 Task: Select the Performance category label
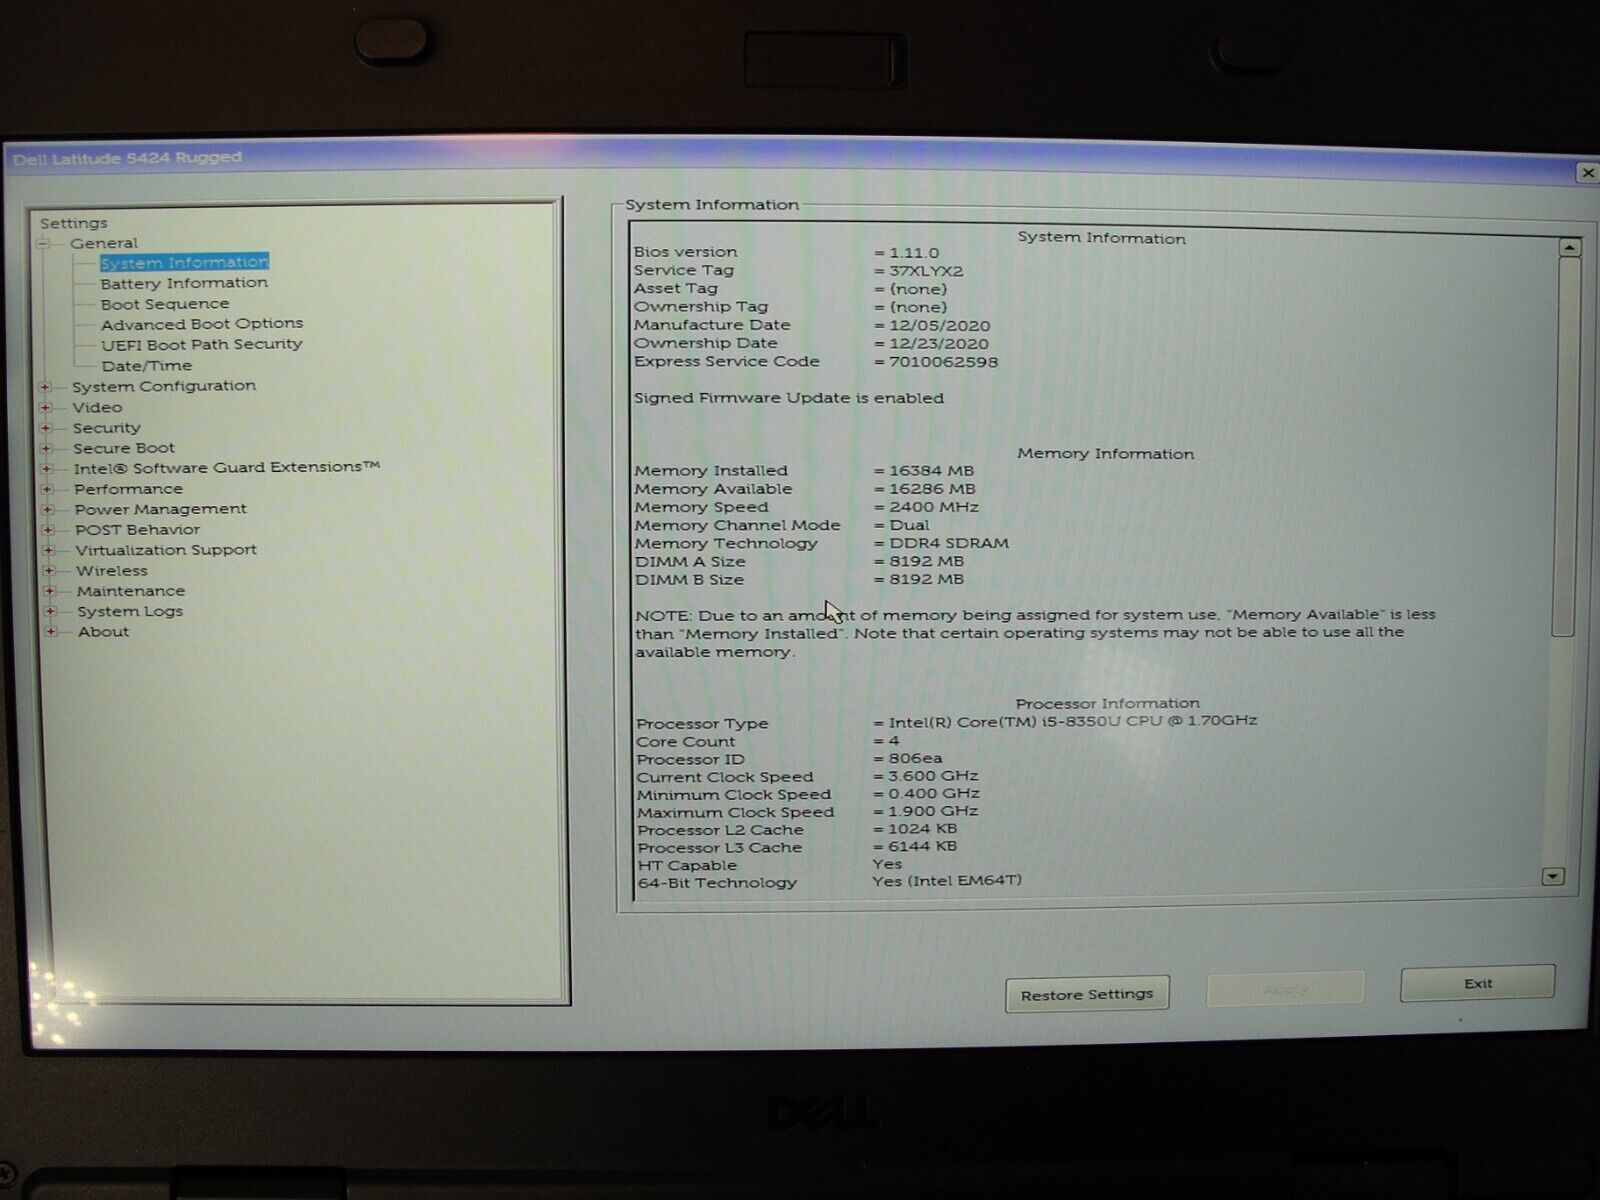click(x=129, y=489)
